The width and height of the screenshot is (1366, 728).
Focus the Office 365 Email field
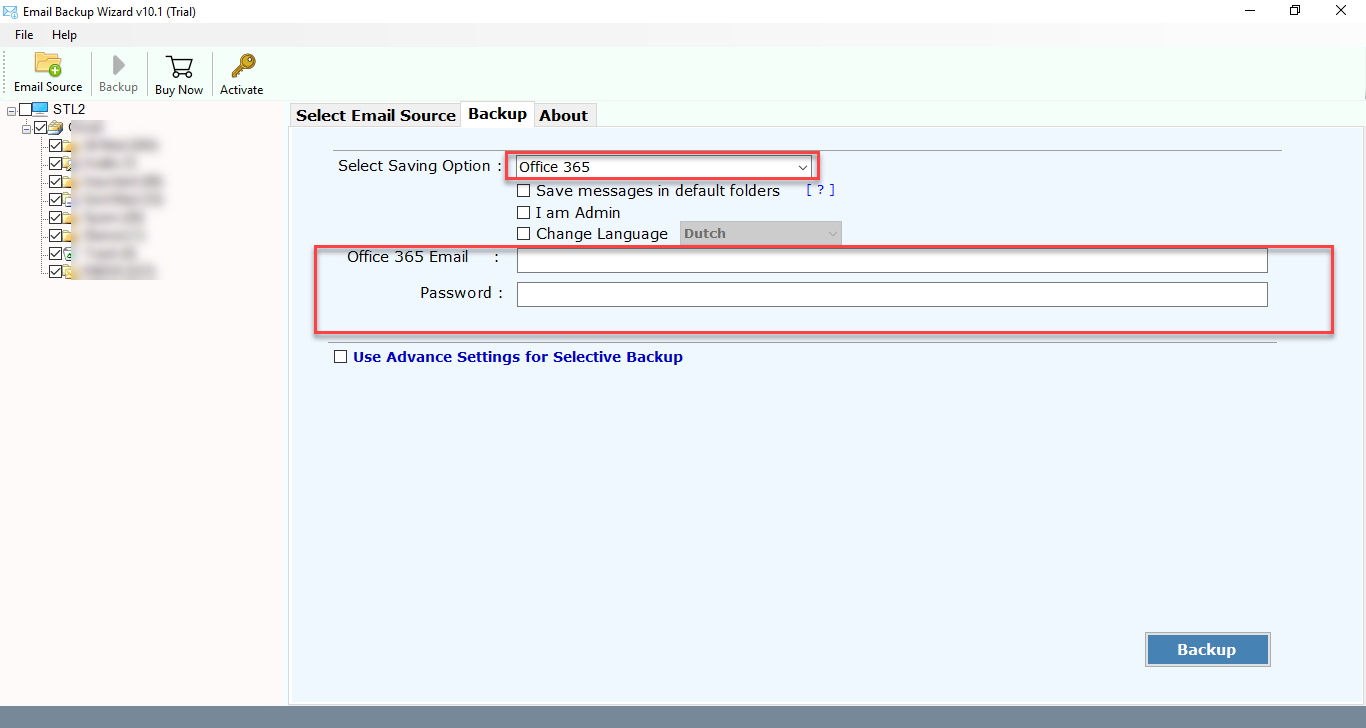892,260
